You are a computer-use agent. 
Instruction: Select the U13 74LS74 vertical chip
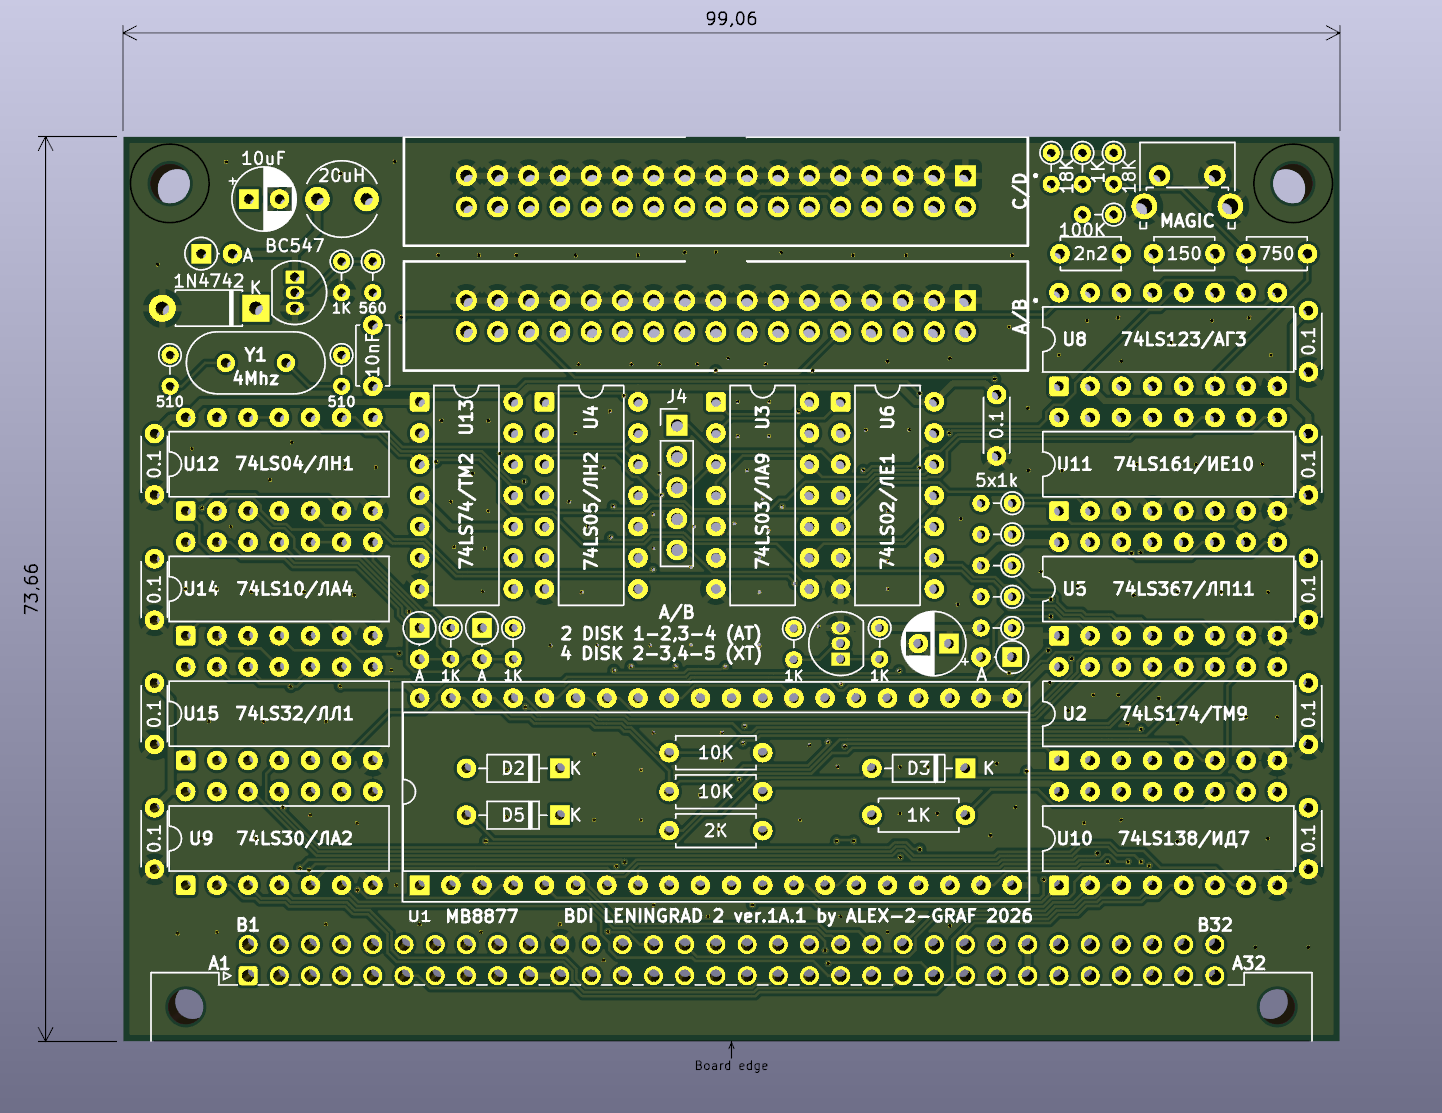466,495
